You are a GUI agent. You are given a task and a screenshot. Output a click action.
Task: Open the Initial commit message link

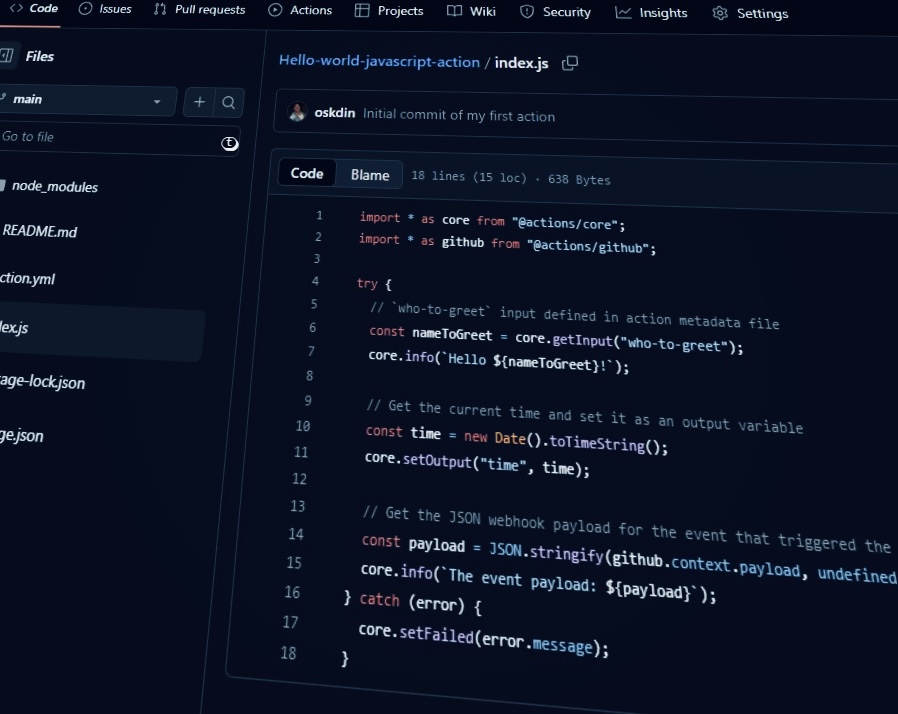[x=458, y=116]
